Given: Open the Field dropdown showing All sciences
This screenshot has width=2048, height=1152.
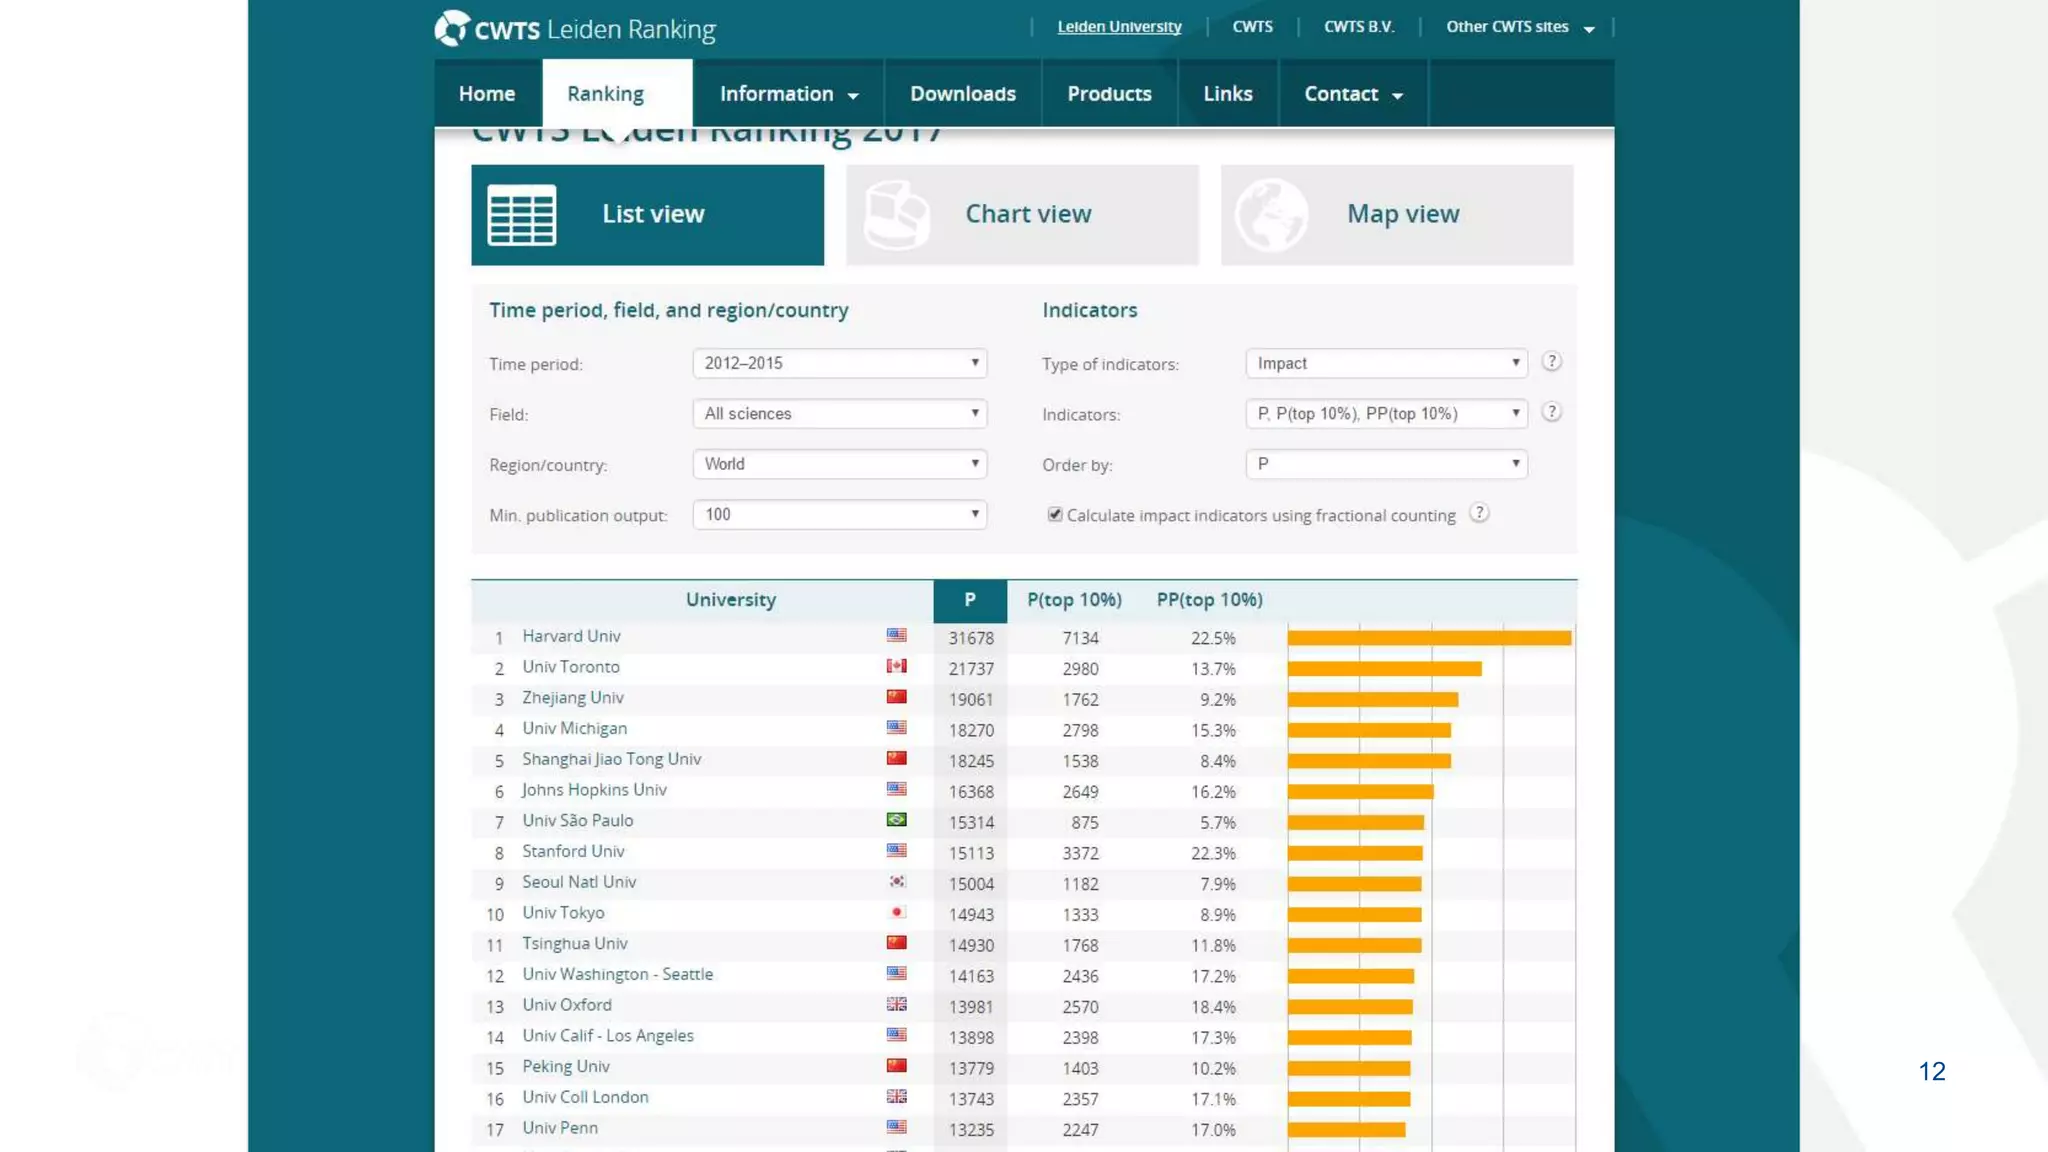Looking at the screenshot, I should point(839,414).
